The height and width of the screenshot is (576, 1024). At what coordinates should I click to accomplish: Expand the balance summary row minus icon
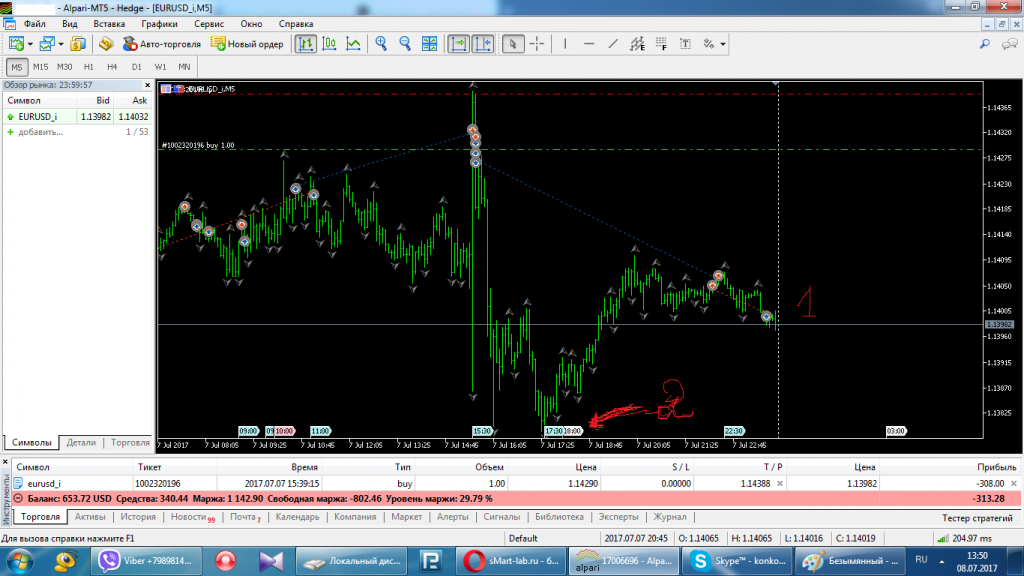pyautogui.click(x=18, y=498)
